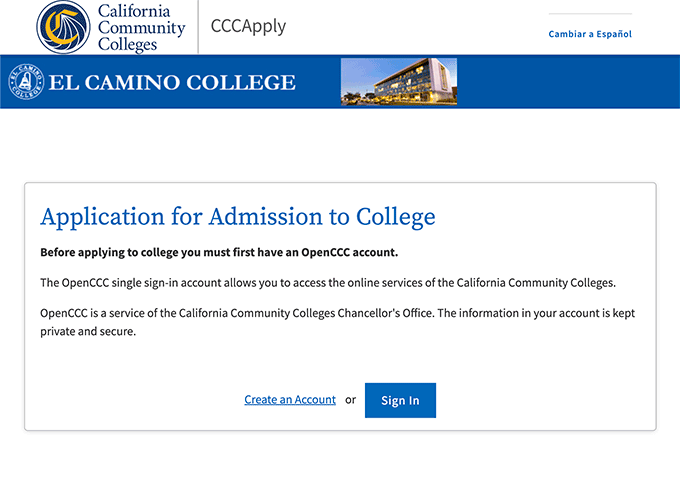680x497 pixels.
Task: Click the vertical divider beside CCCApply
Action: (x=198, y=27)
